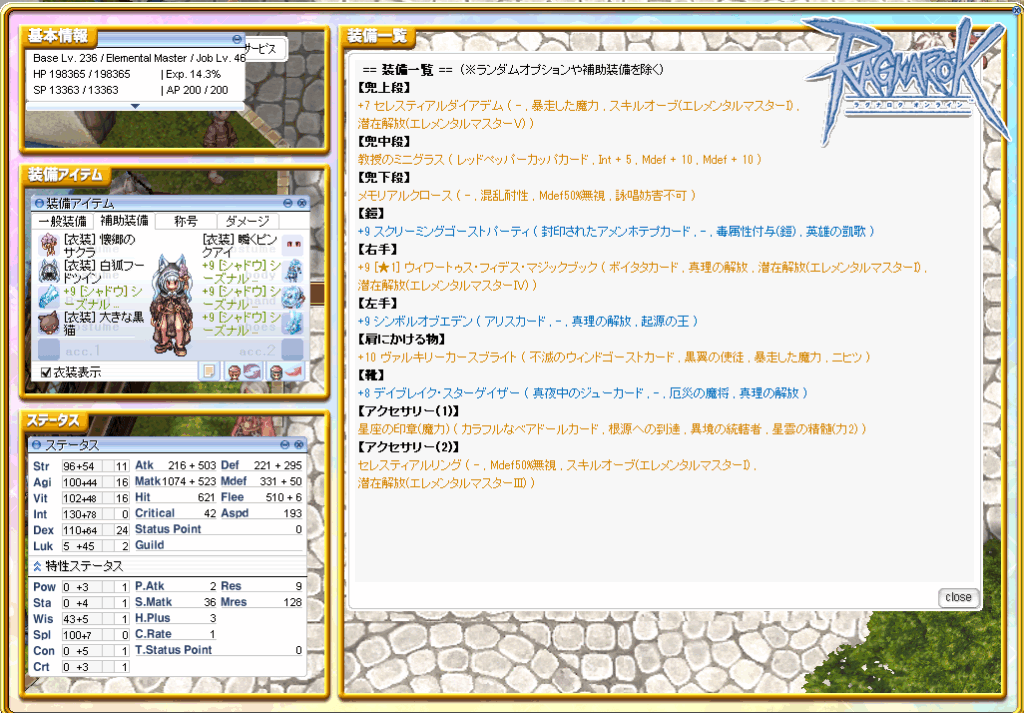Close the ステータス status window
Image resolution: width=1024 pixels, height=713 pixels.
click(x=299, y=445)
